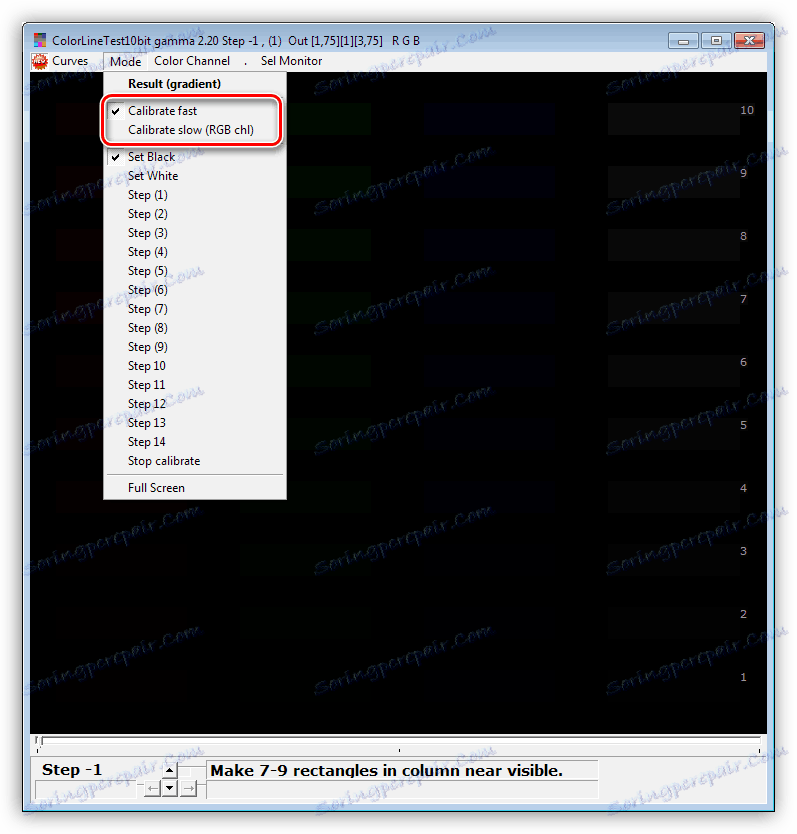The width and height of the screenshot is (797, 834).
Task: Click the ColorLineTest title bar app icon
Action: [x=40, y=40]
